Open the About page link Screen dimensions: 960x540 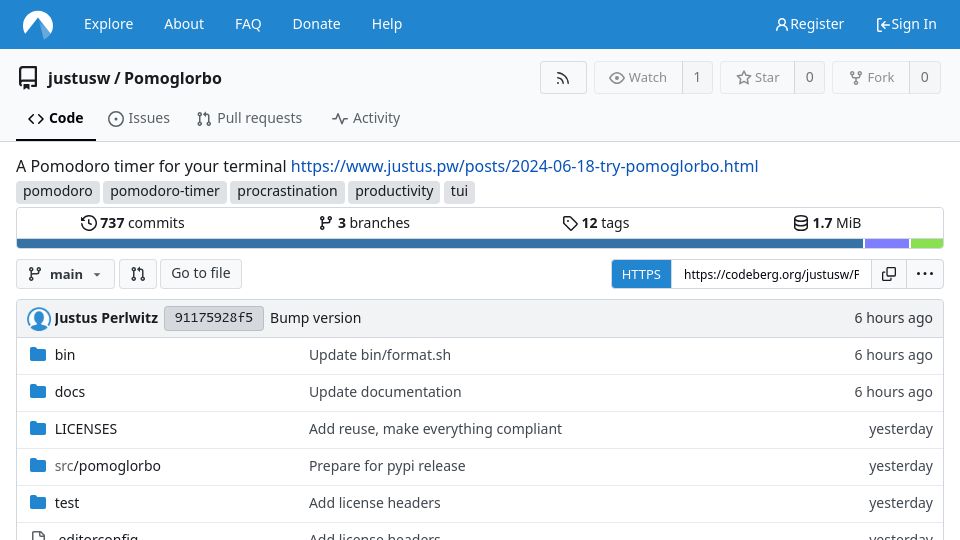(184, 24)
